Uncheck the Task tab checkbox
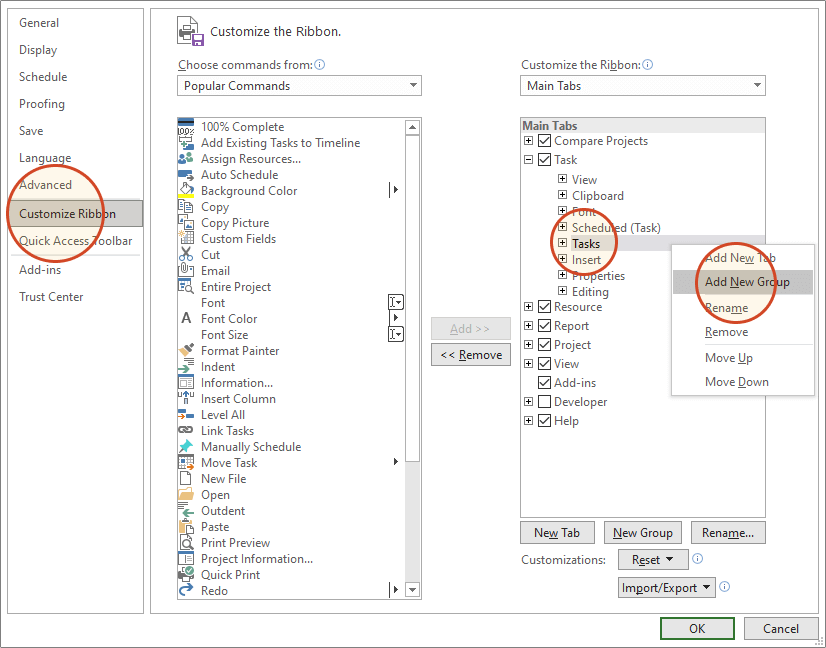This screenshot has height=648, width=826. [546, 159]
